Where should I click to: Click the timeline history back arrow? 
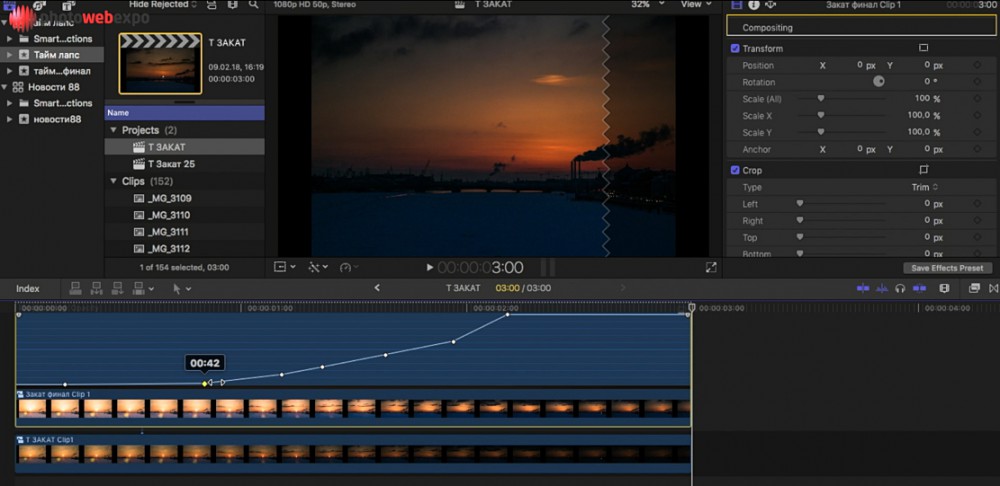377,288
